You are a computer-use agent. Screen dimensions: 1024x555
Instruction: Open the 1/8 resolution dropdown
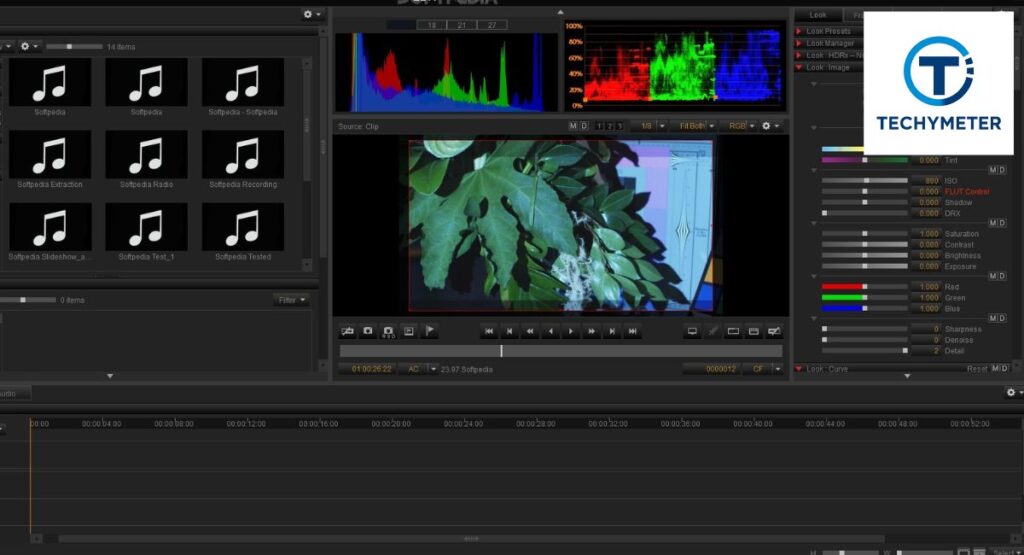point(650,126)
